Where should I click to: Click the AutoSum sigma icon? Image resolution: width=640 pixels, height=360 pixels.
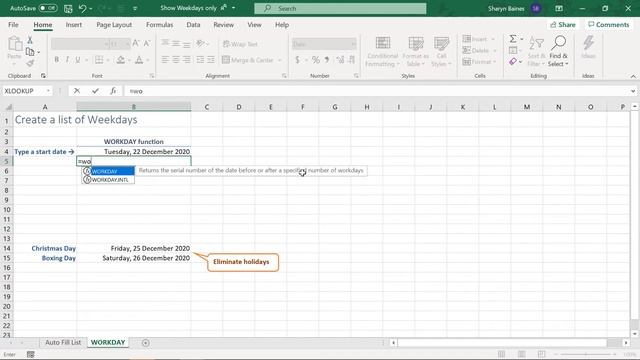tap(513, 39)
